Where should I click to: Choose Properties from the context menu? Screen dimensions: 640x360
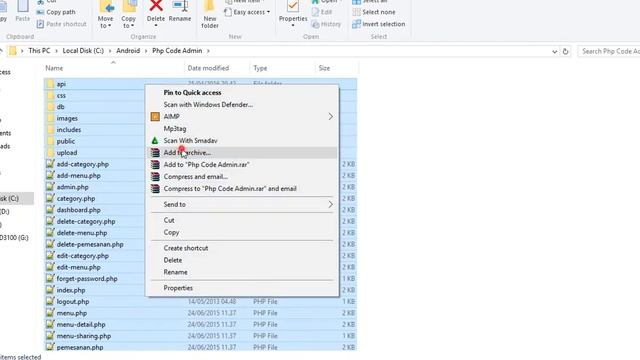click(x=242, y=288)
